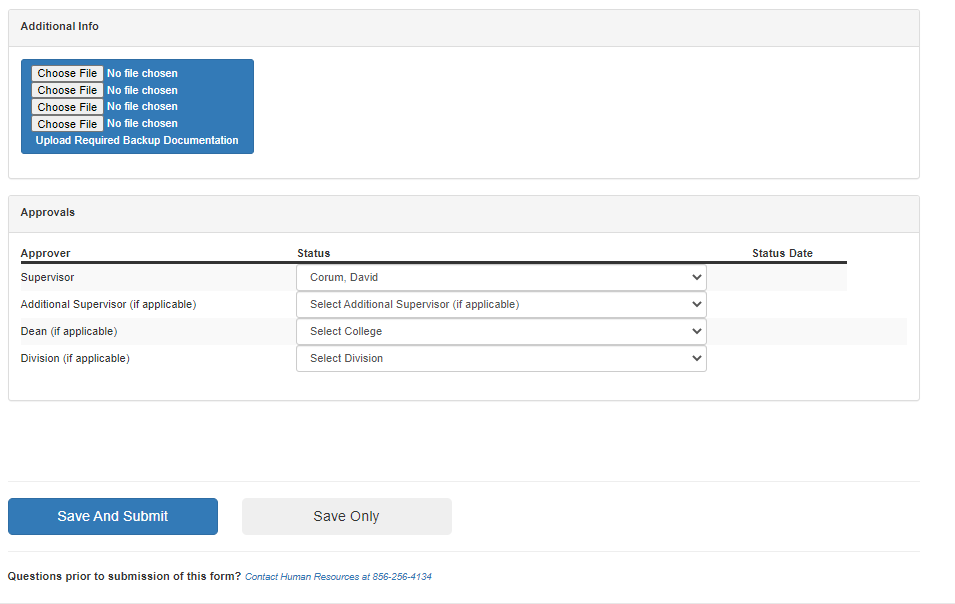Click the first Choose File button
955x604 pixels.
coord(67,73)
